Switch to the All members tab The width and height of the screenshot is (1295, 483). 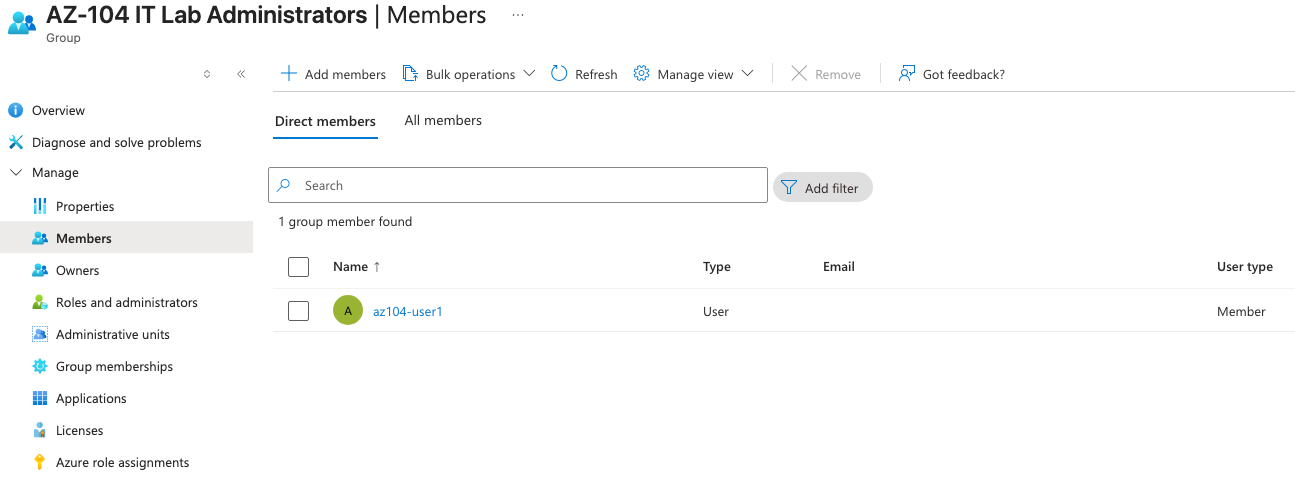click(443, 120)
